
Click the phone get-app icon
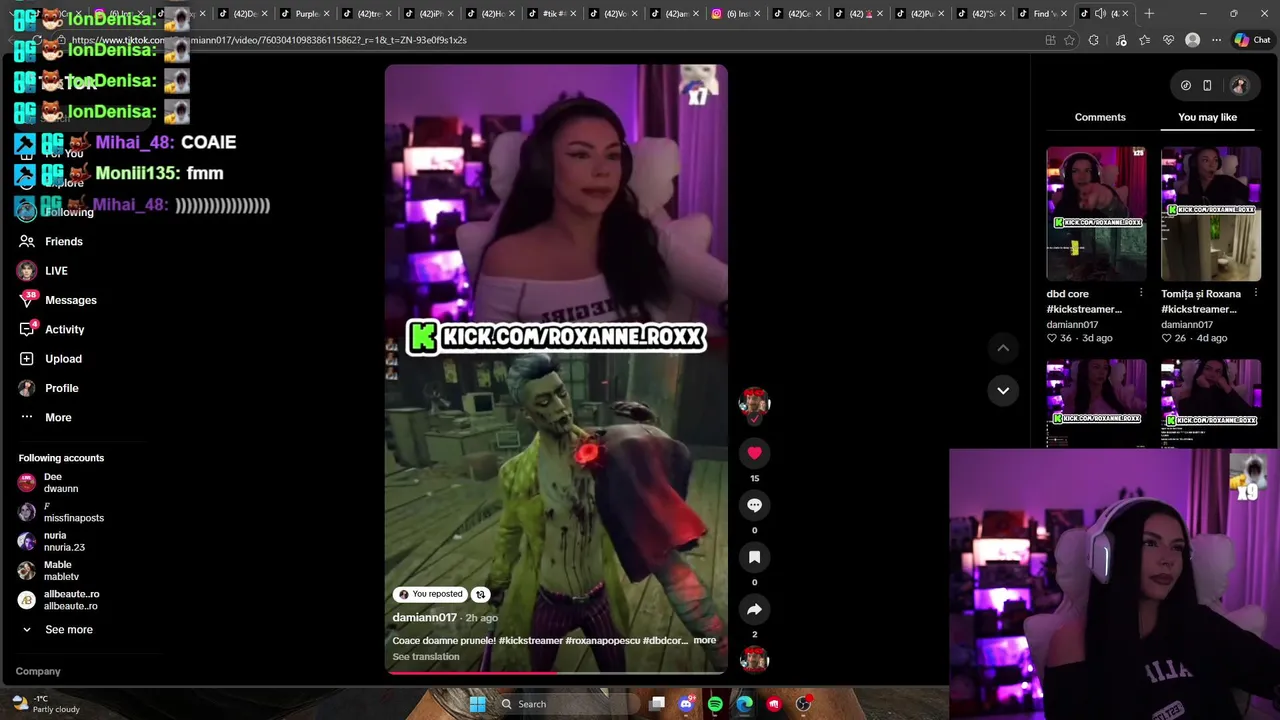[1207, 86]
